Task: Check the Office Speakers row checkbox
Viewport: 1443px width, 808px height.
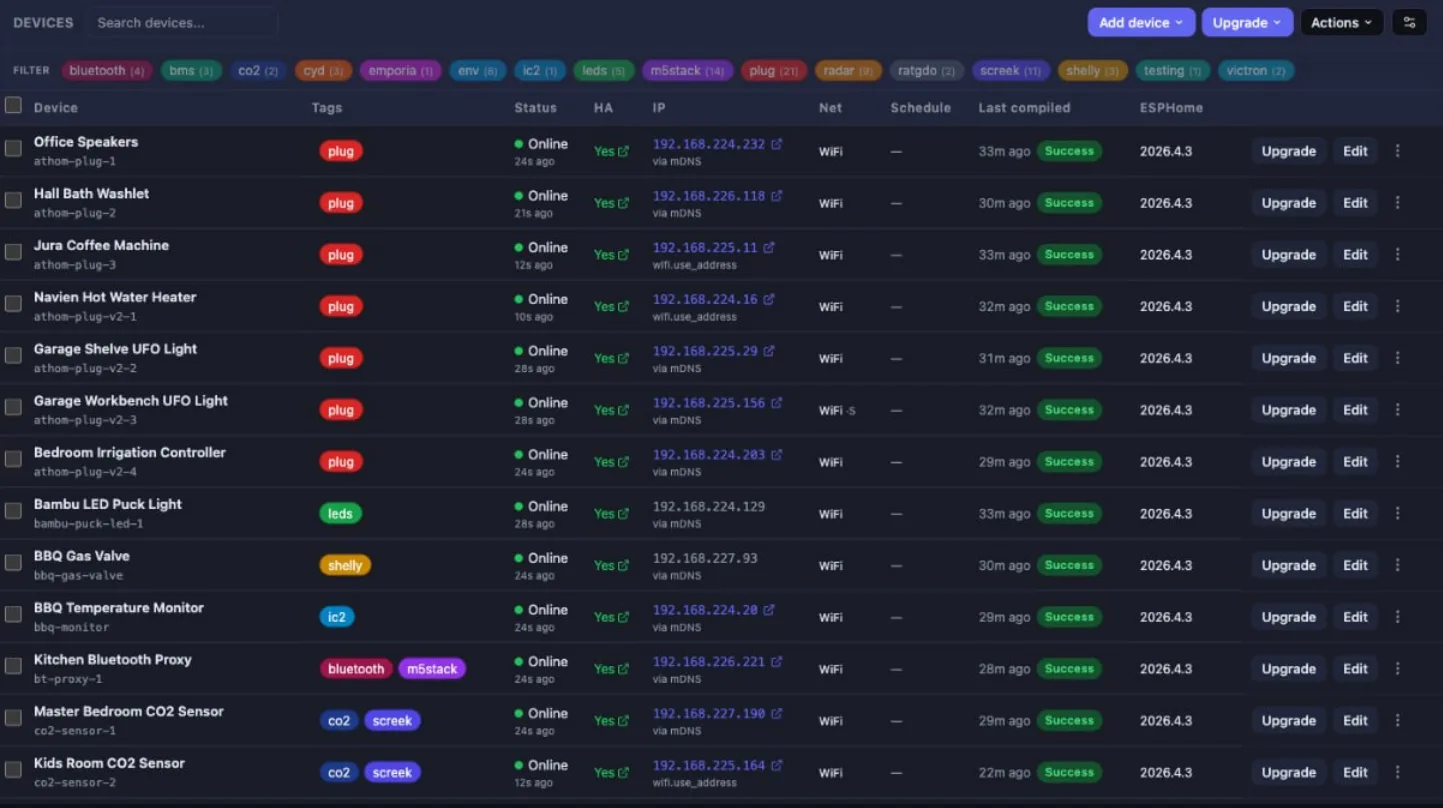Action: click(x=13, y=148)
